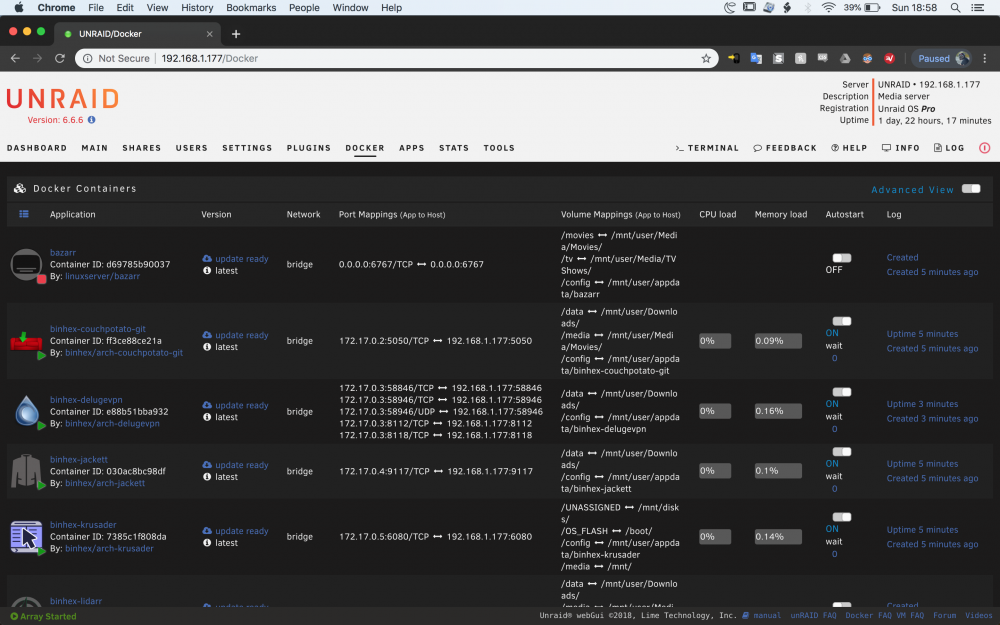Open Chrome's Bookmarks menu
The width and height of the screenshot is (1000, 625).
tap(251, 8)
